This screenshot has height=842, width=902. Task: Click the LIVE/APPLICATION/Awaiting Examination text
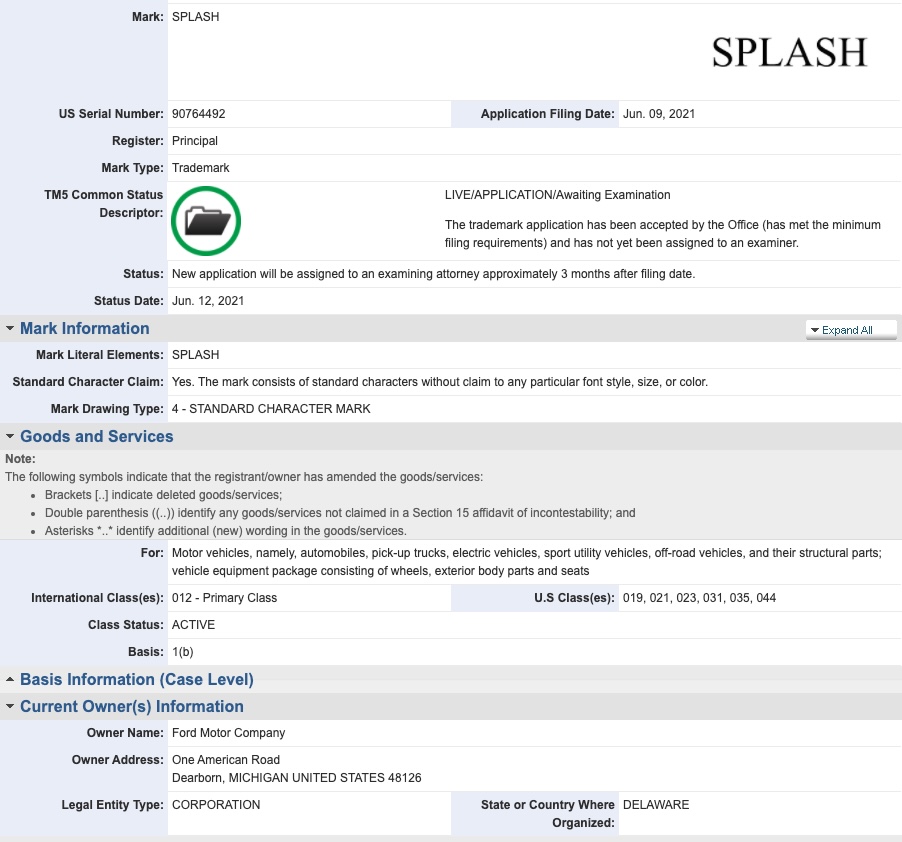coord(557,195)
